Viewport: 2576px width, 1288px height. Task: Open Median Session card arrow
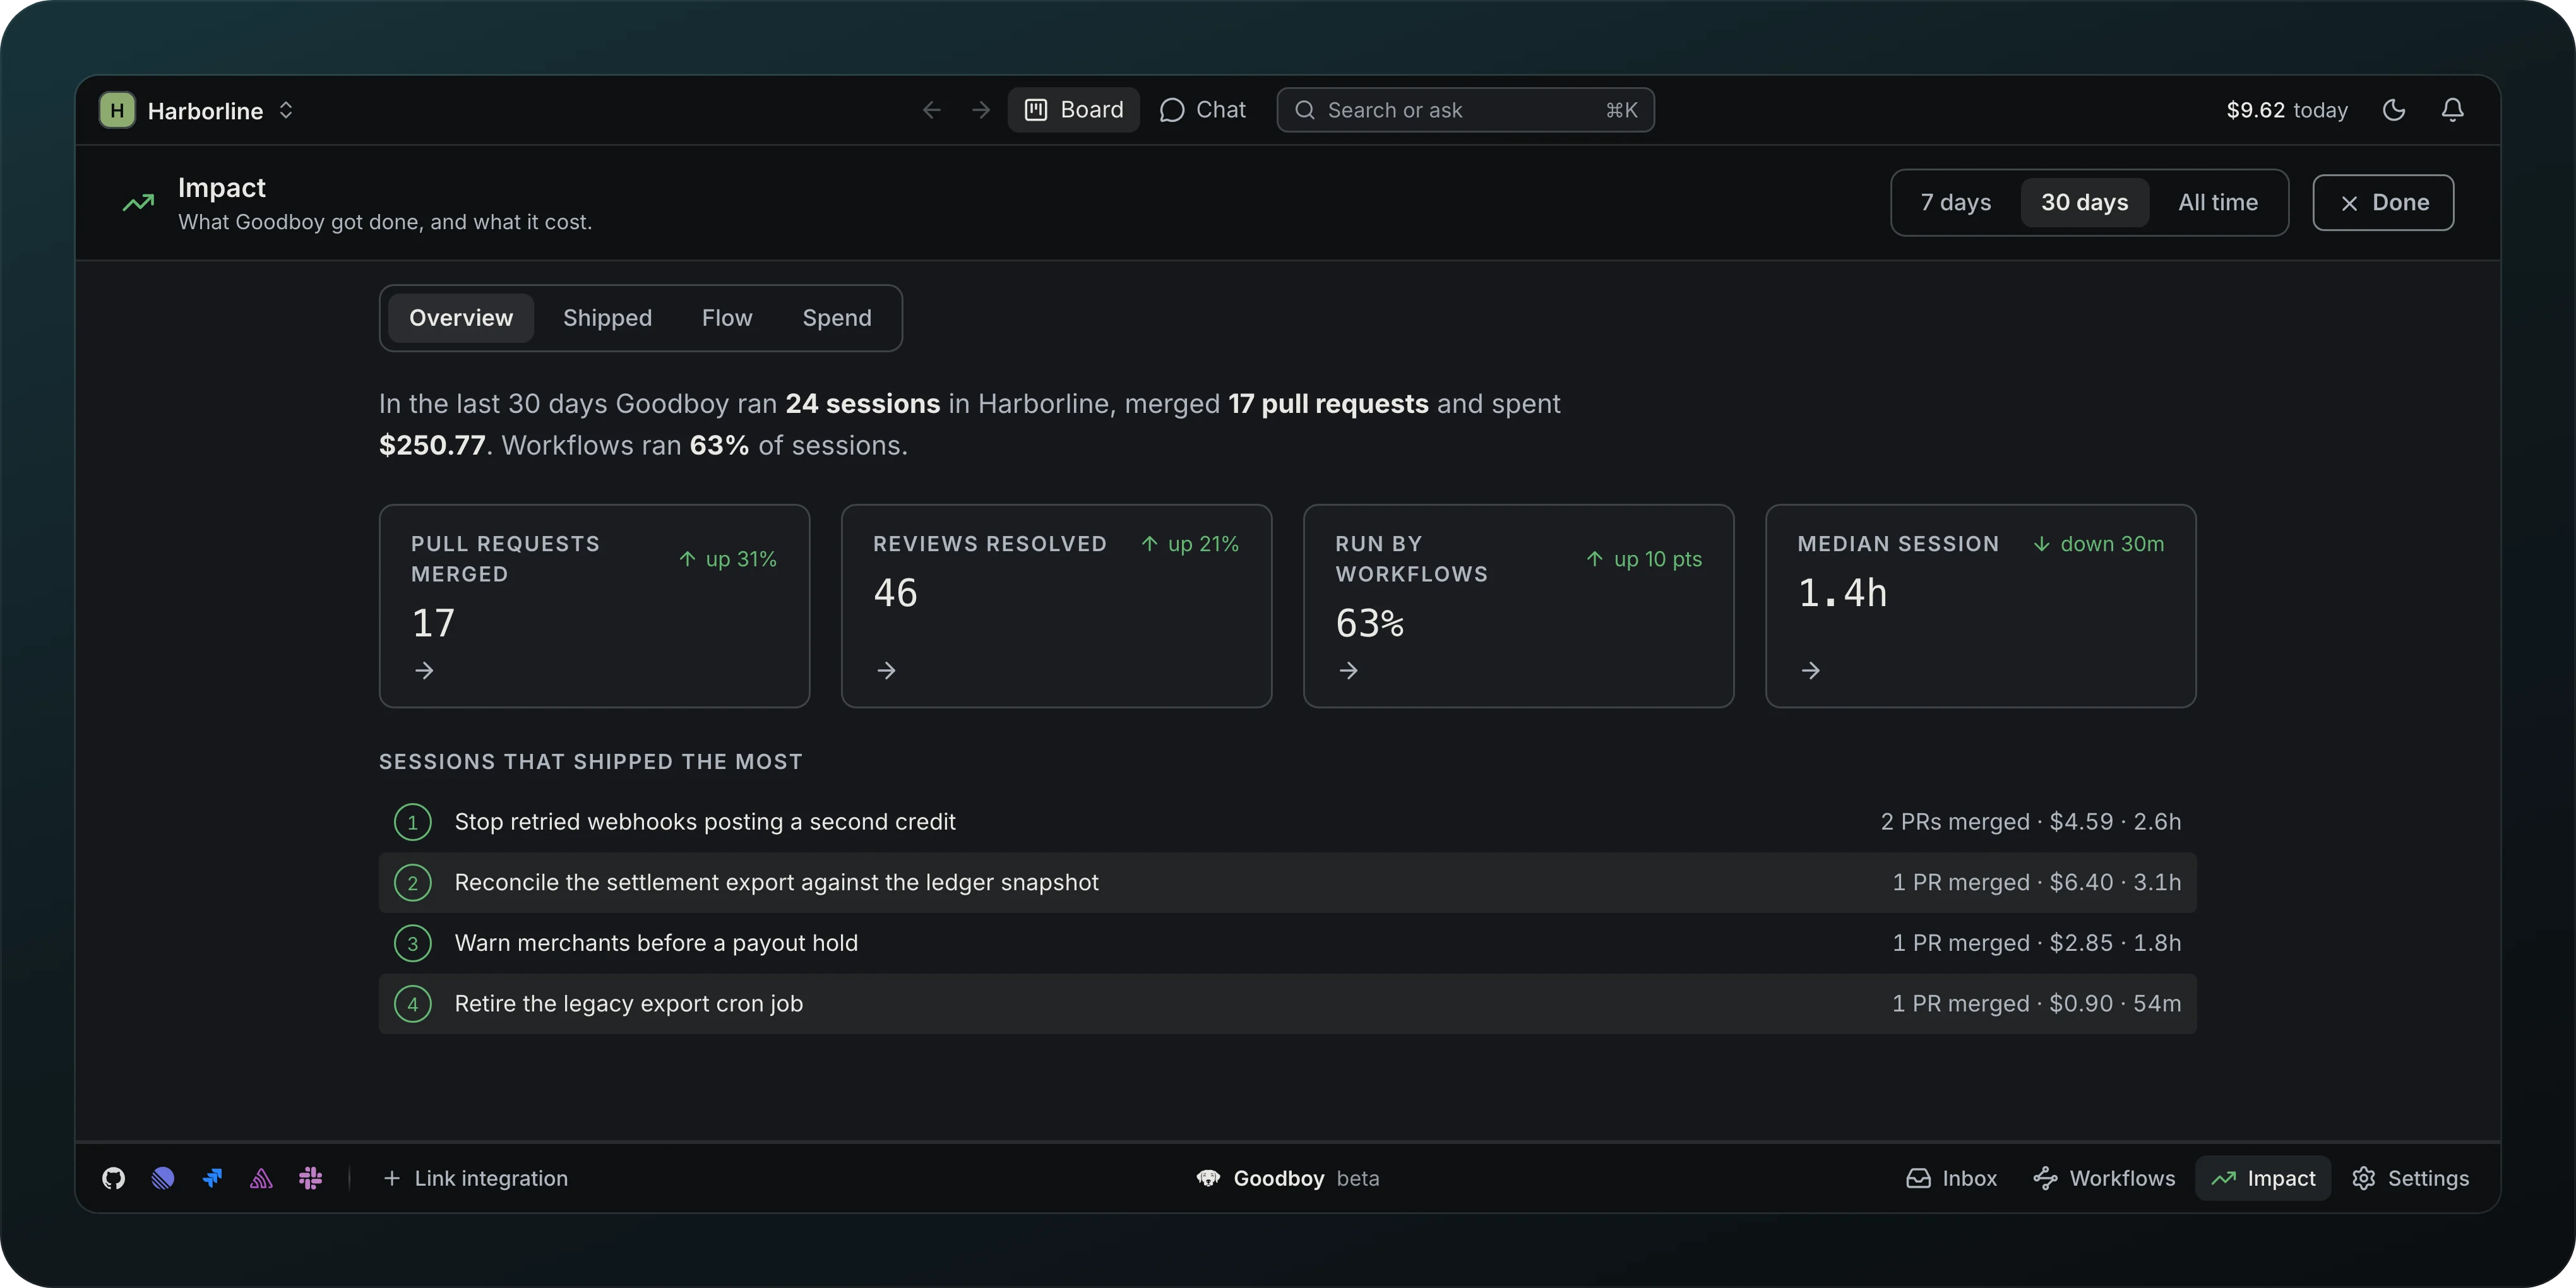[1810, 670]
